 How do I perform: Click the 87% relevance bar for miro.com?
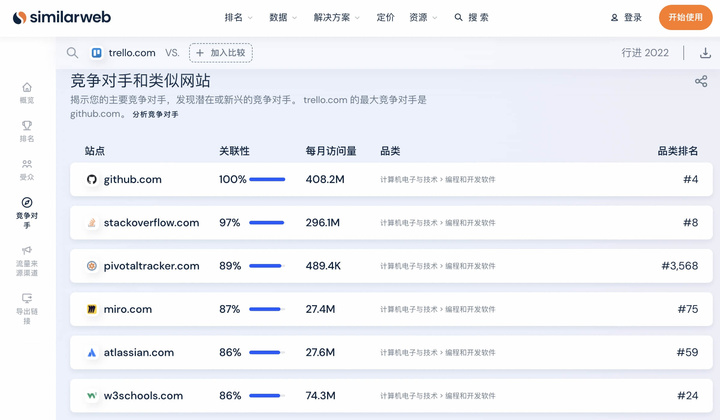(x=267, y=309)
